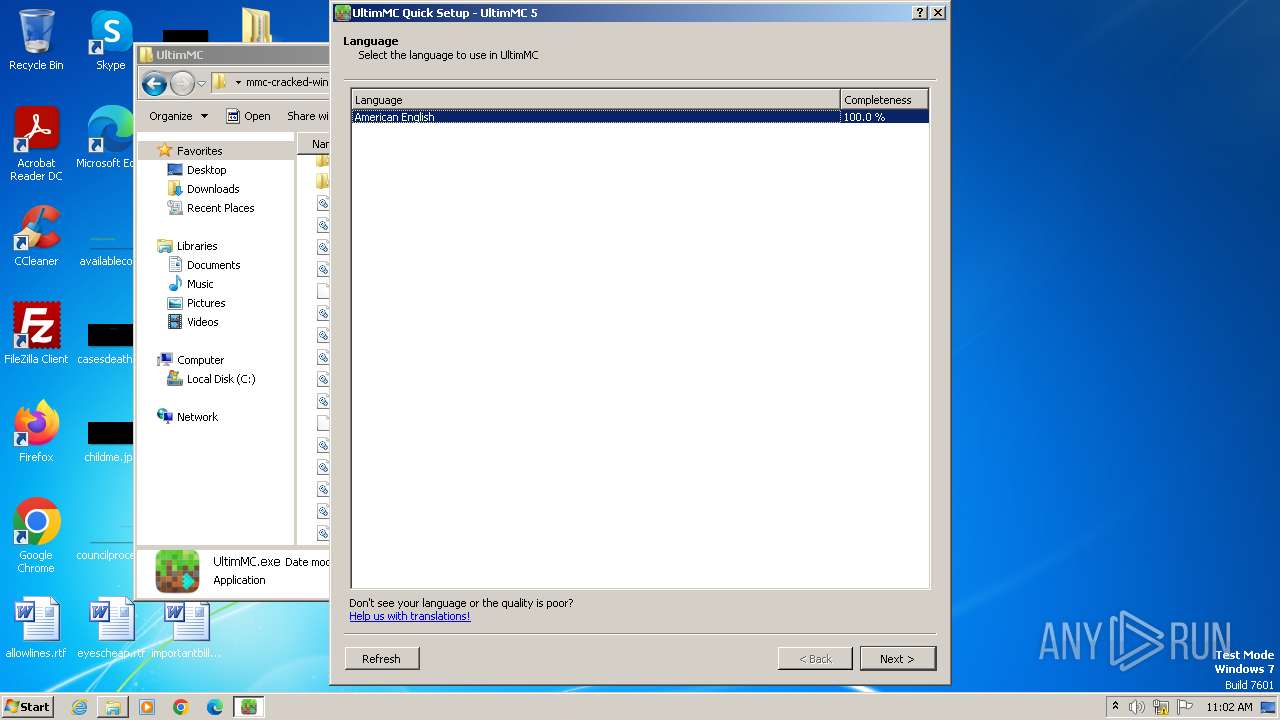Open the folder icon on desktop top

click(x=257, y=25)
